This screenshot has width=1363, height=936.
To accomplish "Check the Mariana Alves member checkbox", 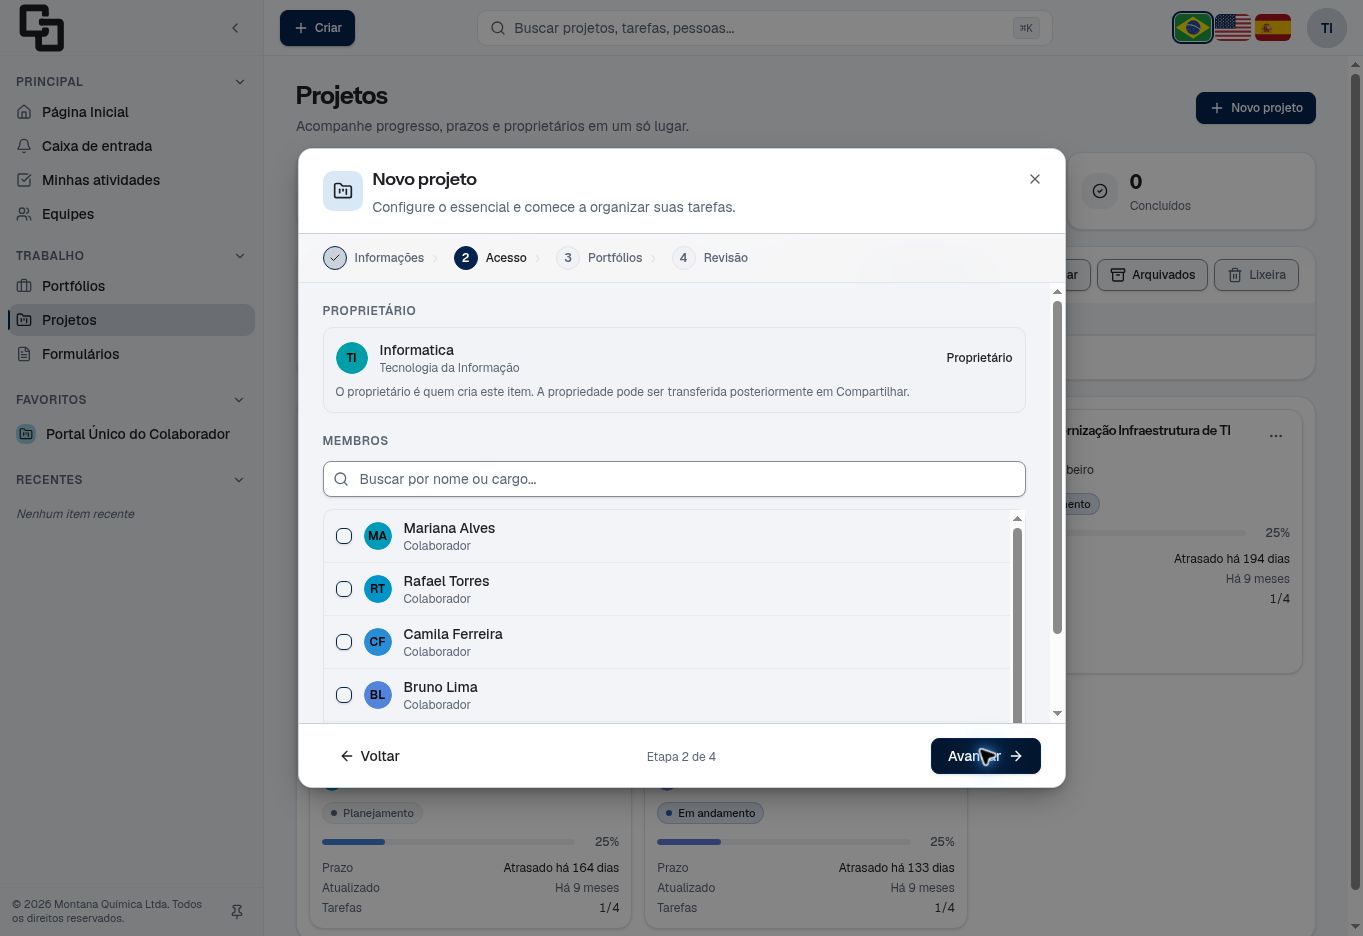I will (344, 536).
